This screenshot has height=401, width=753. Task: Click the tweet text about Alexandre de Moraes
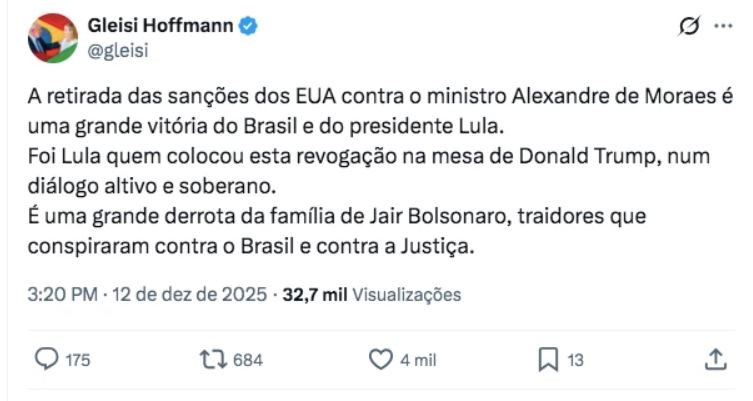click(380, 101)
